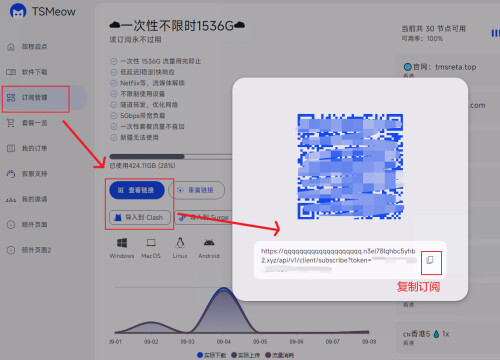500x360 pixels.
Task: Click the 重置链接 reset link button
Action: (x=197, y=190)
